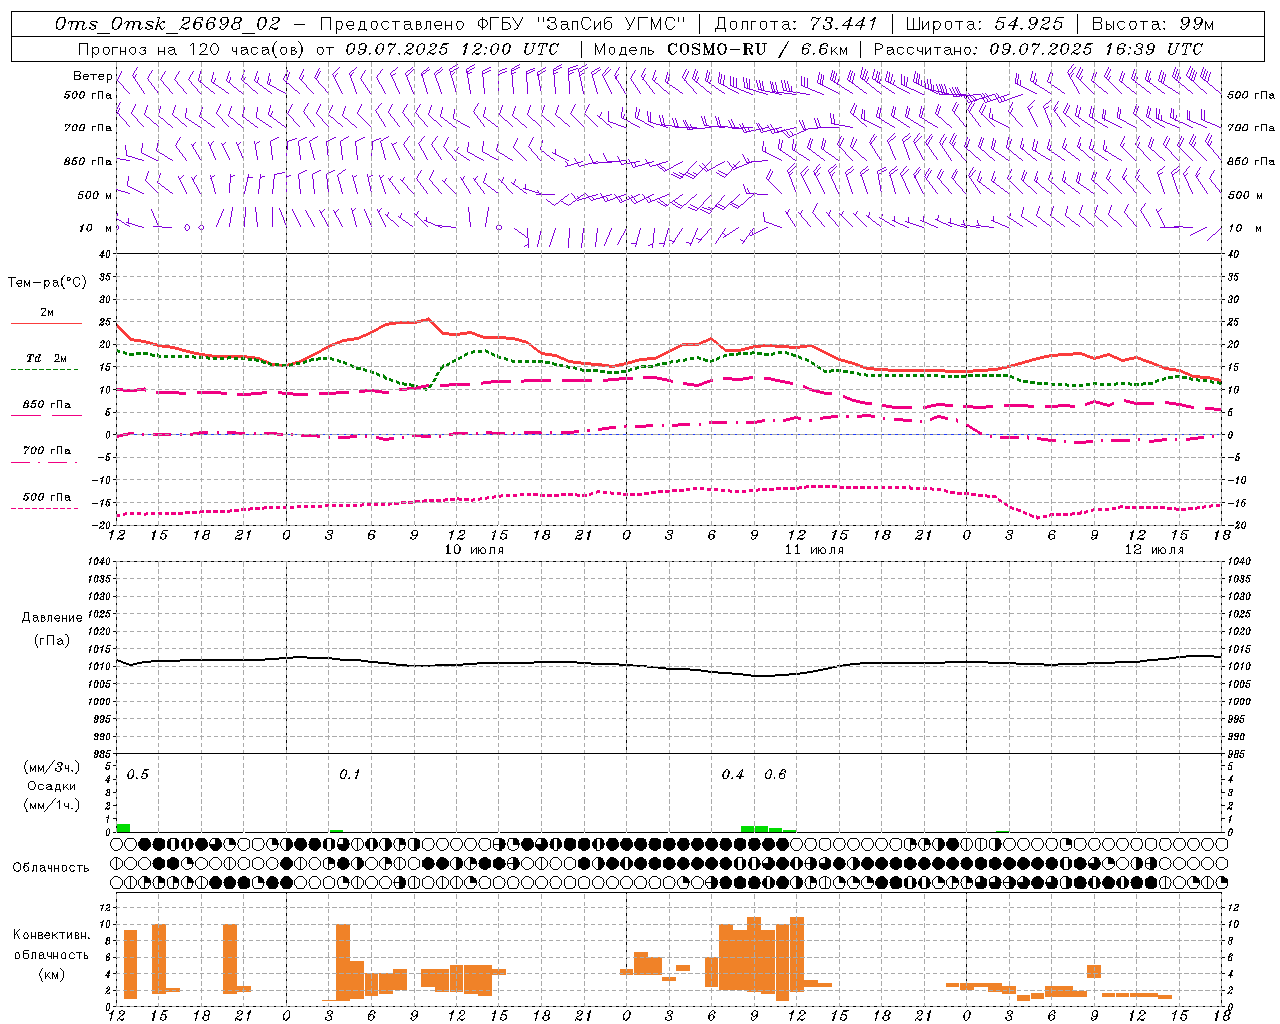Select the Высота: 99м header field
The height and width of the screenshot is (1024, 1280).
(1152, 24)
